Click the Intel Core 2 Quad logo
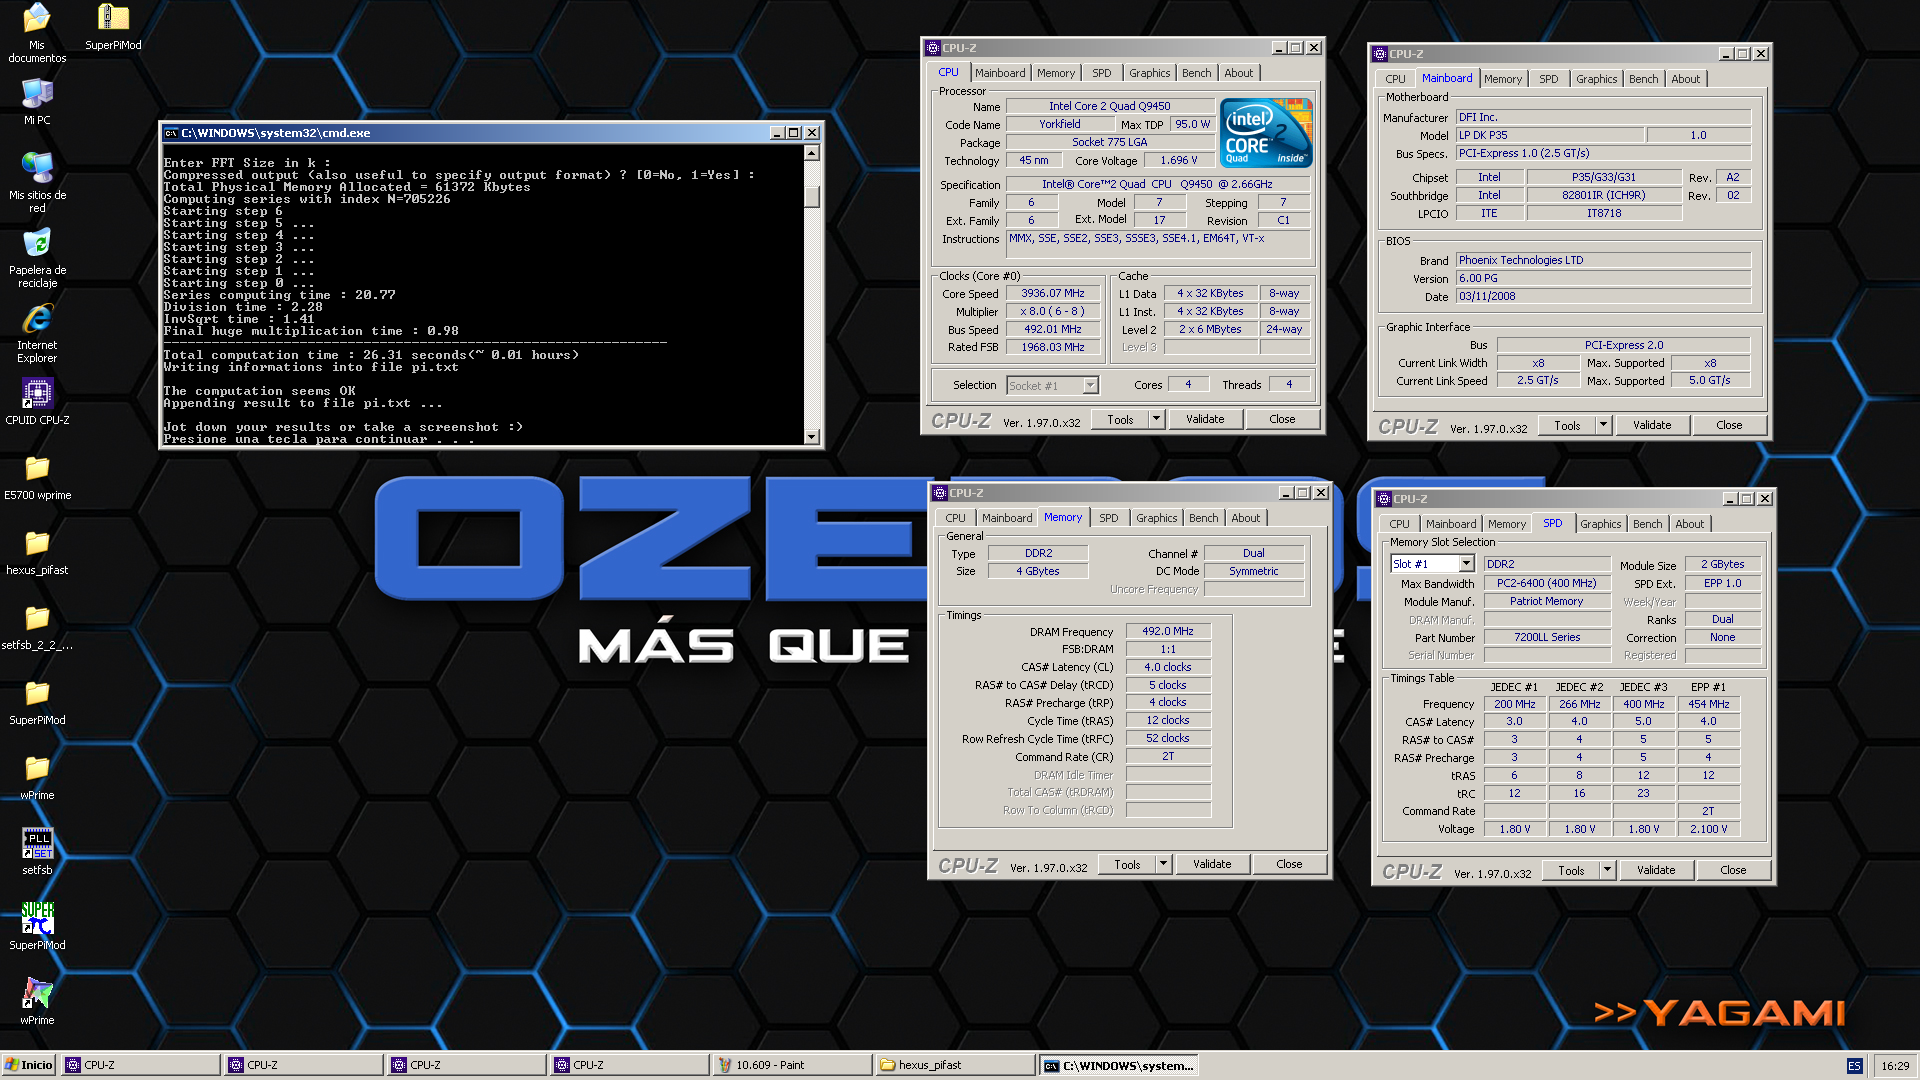This screenshot has width=1920, height=1080. pyautogui.click(x=1266, y=132)
